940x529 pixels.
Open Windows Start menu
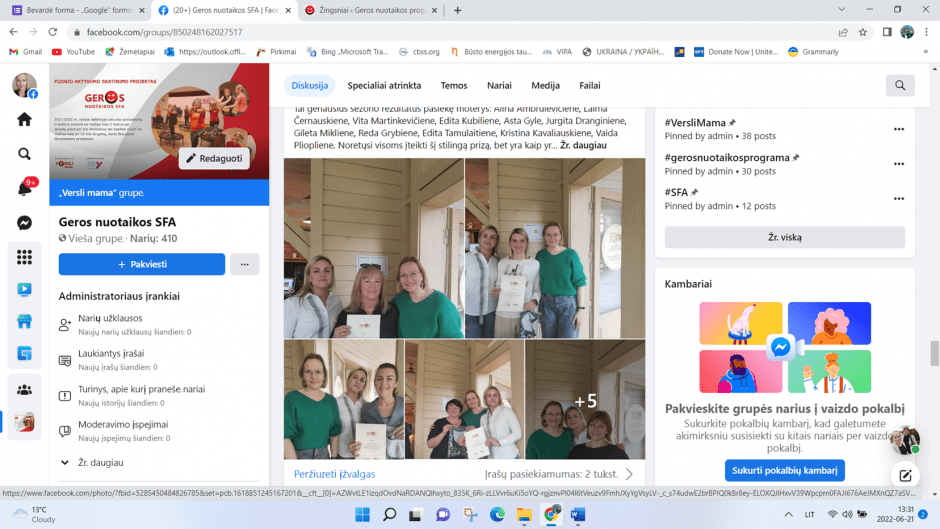363,515
